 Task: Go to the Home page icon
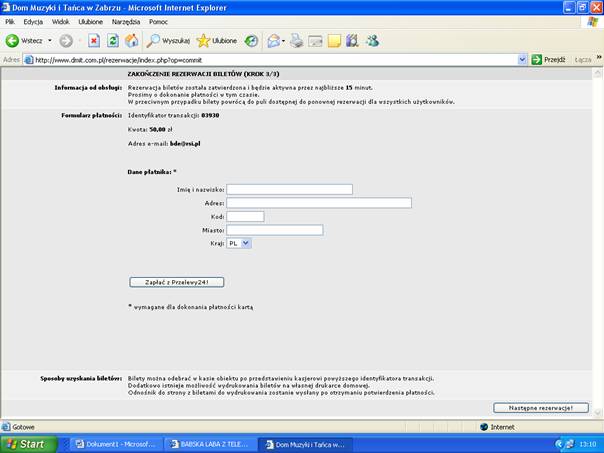point(131,41)
